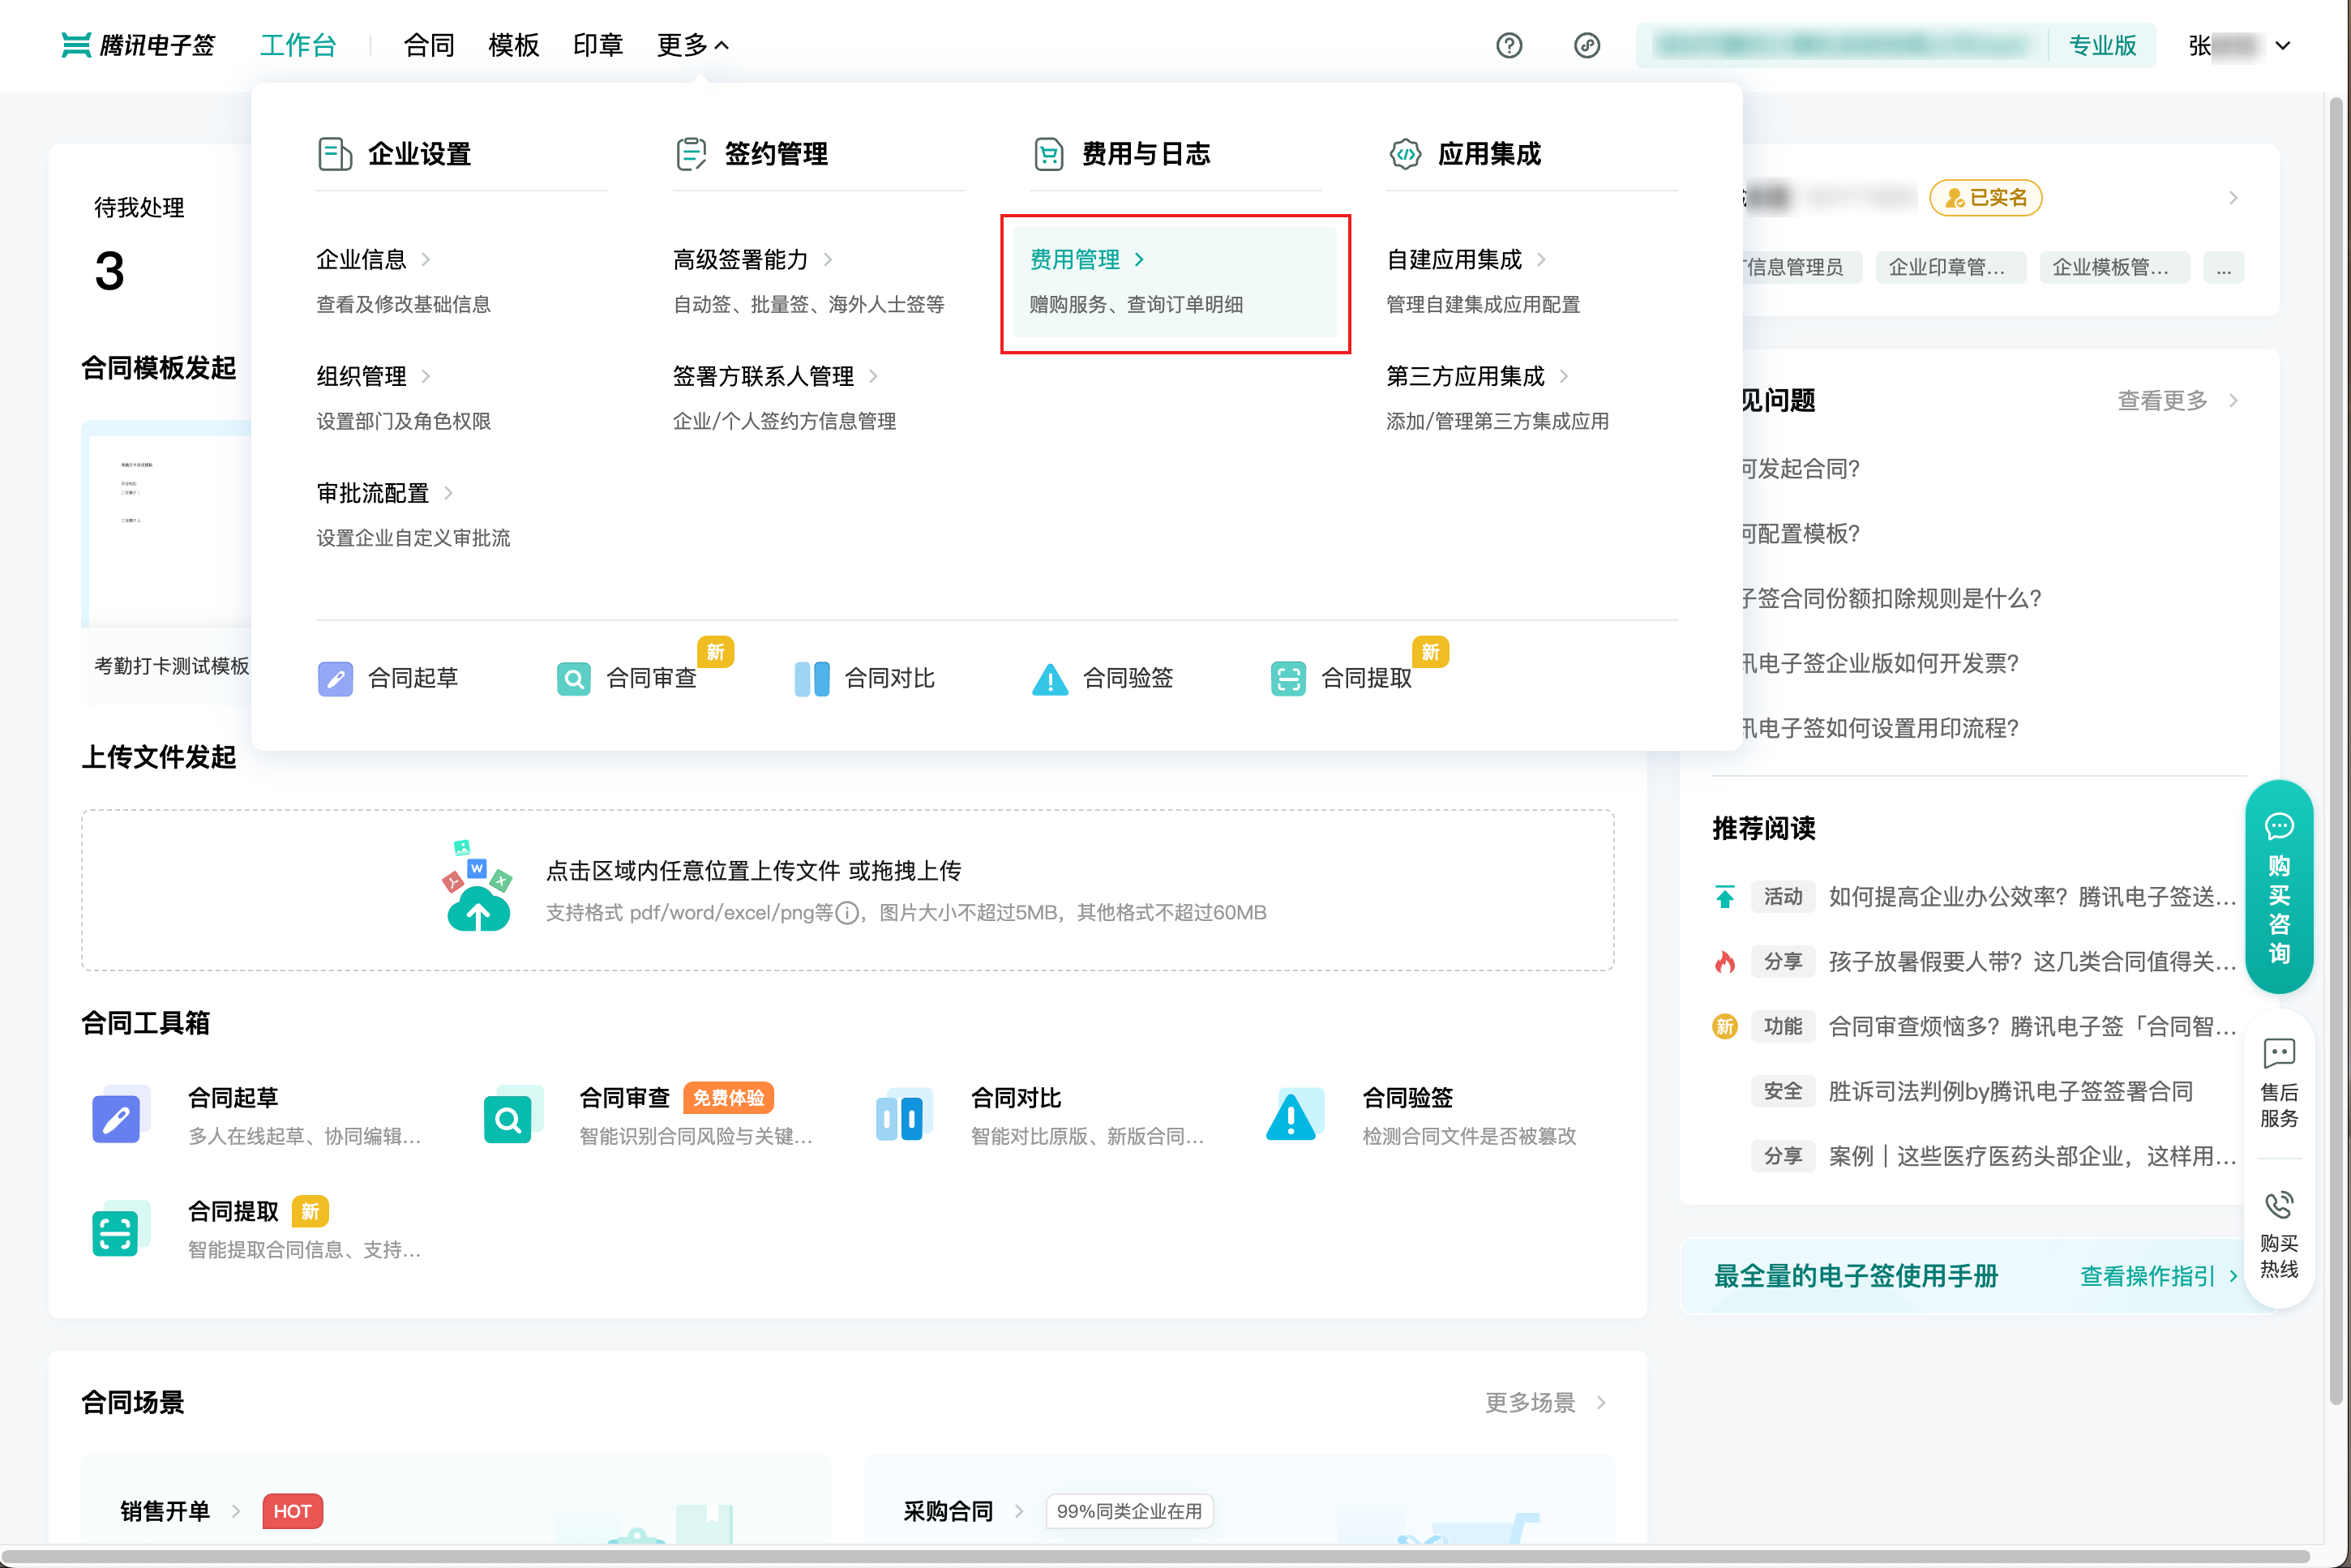Open the 模板 nav item
The image size is (2351, 1568).
pyautogui.click(x=513, y=45)
